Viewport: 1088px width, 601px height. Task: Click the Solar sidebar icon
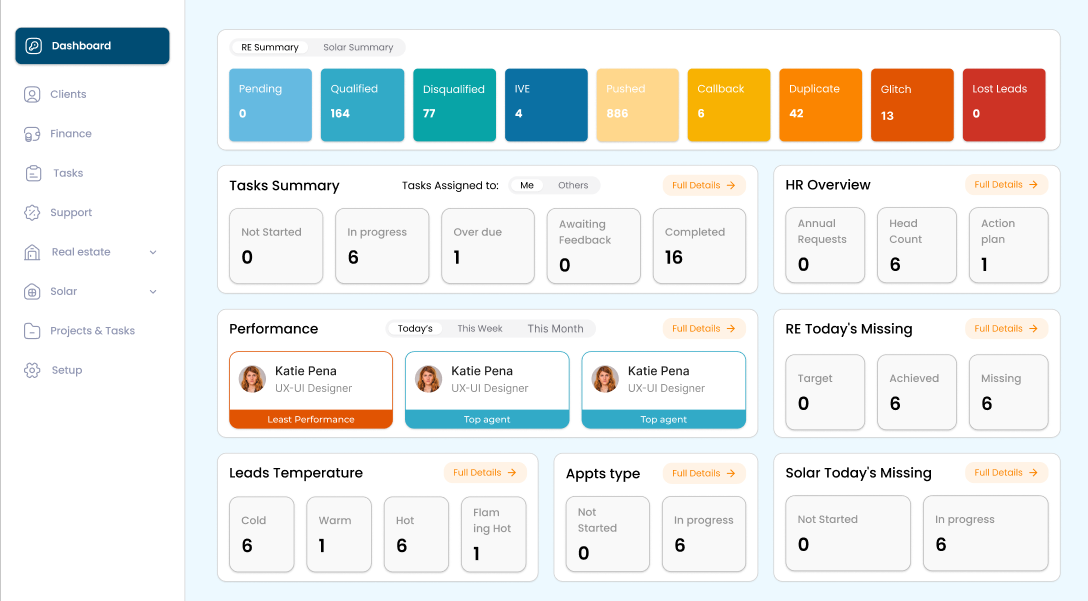pyautogui.click(x=32, y=292)
